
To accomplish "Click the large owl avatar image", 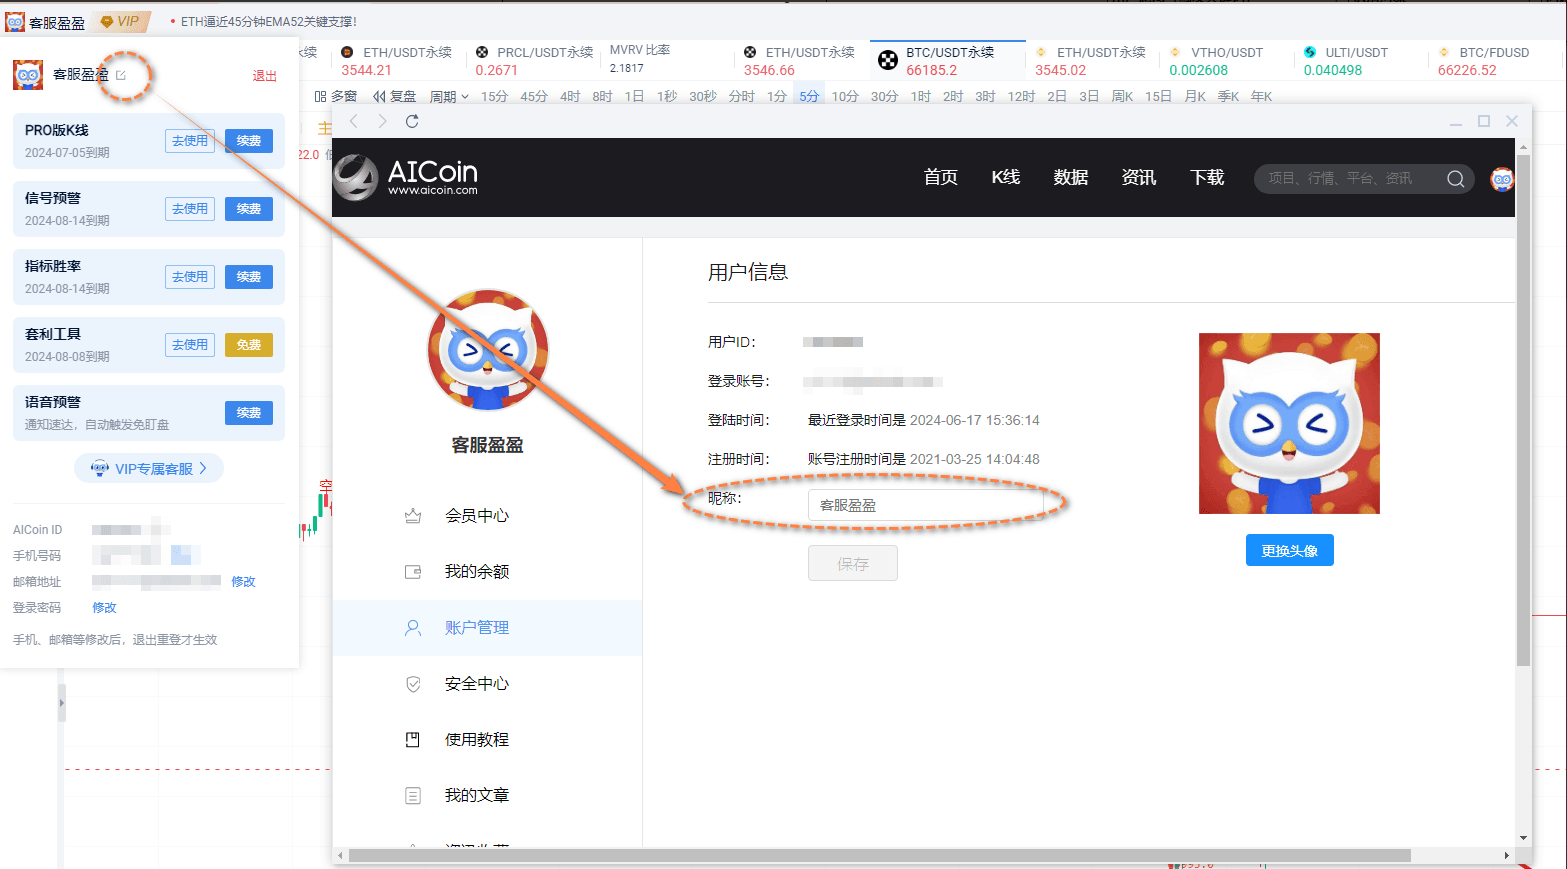I will (x=1289, y=423).
